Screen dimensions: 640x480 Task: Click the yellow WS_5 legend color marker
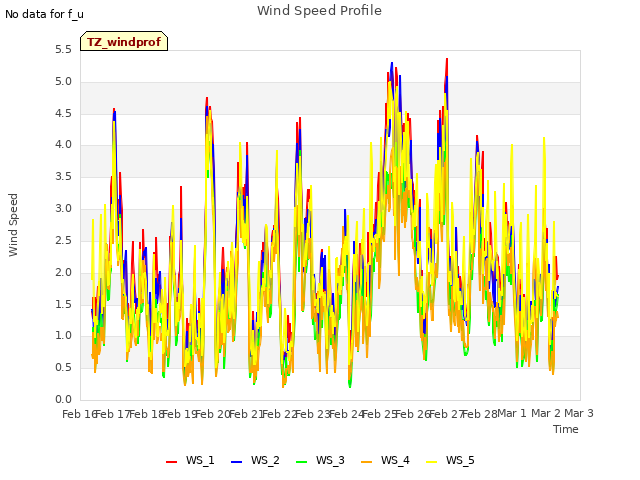pyautogui.click(x=431, y=462)
